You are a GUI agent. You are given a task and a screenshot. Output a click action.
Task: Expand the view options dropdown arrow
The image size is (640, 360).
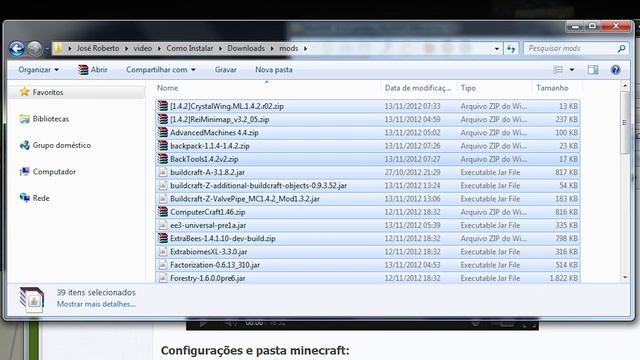(572, 70)
